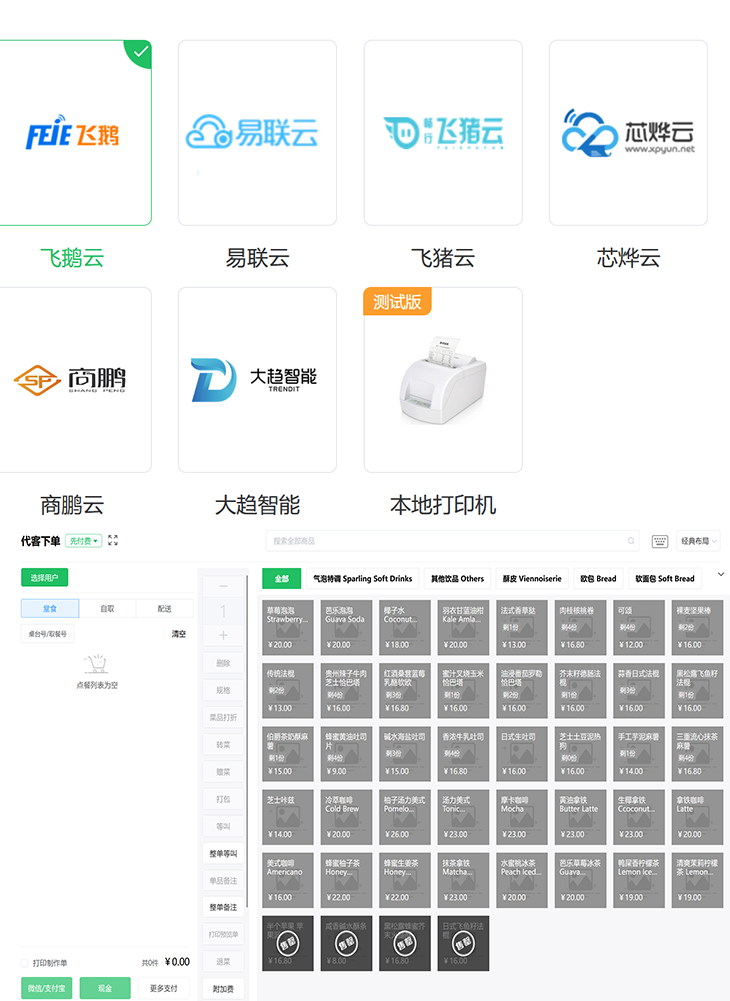Enable the 打印制作单 checkbox

[x=25, y=963]
